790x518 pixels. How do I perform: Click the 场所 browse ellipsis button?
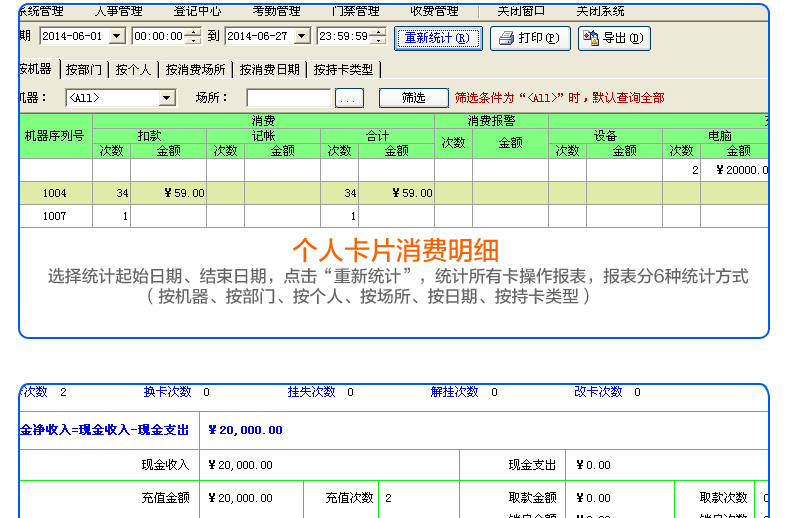(348, 98)
